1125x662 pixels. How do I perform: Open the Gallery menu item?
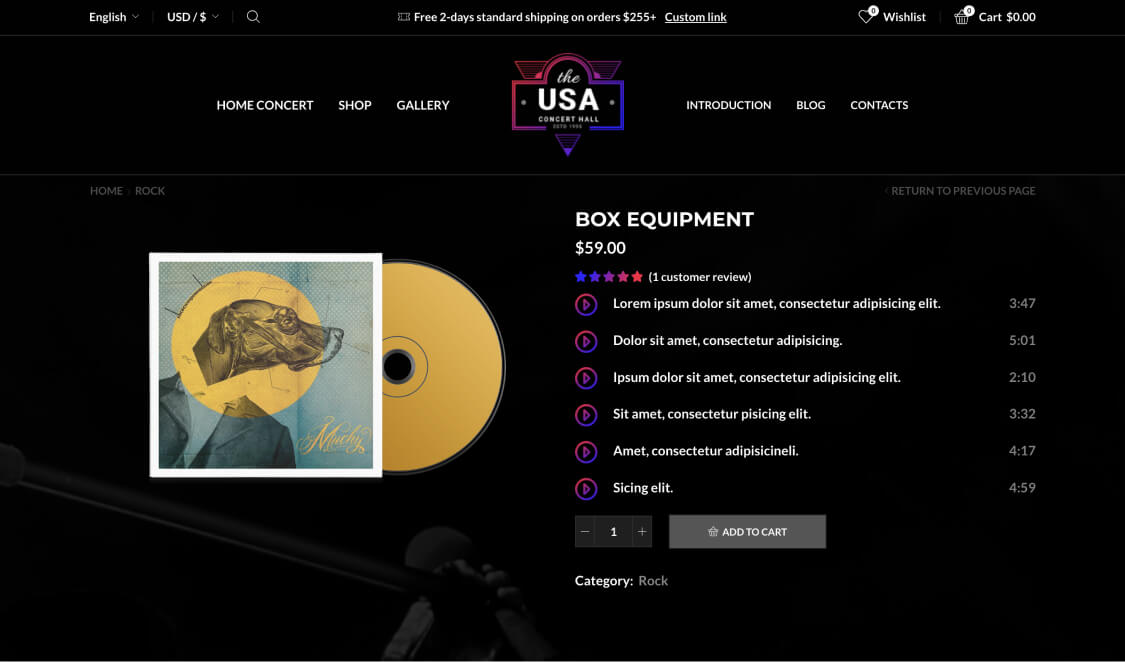(x=423, y=105)
